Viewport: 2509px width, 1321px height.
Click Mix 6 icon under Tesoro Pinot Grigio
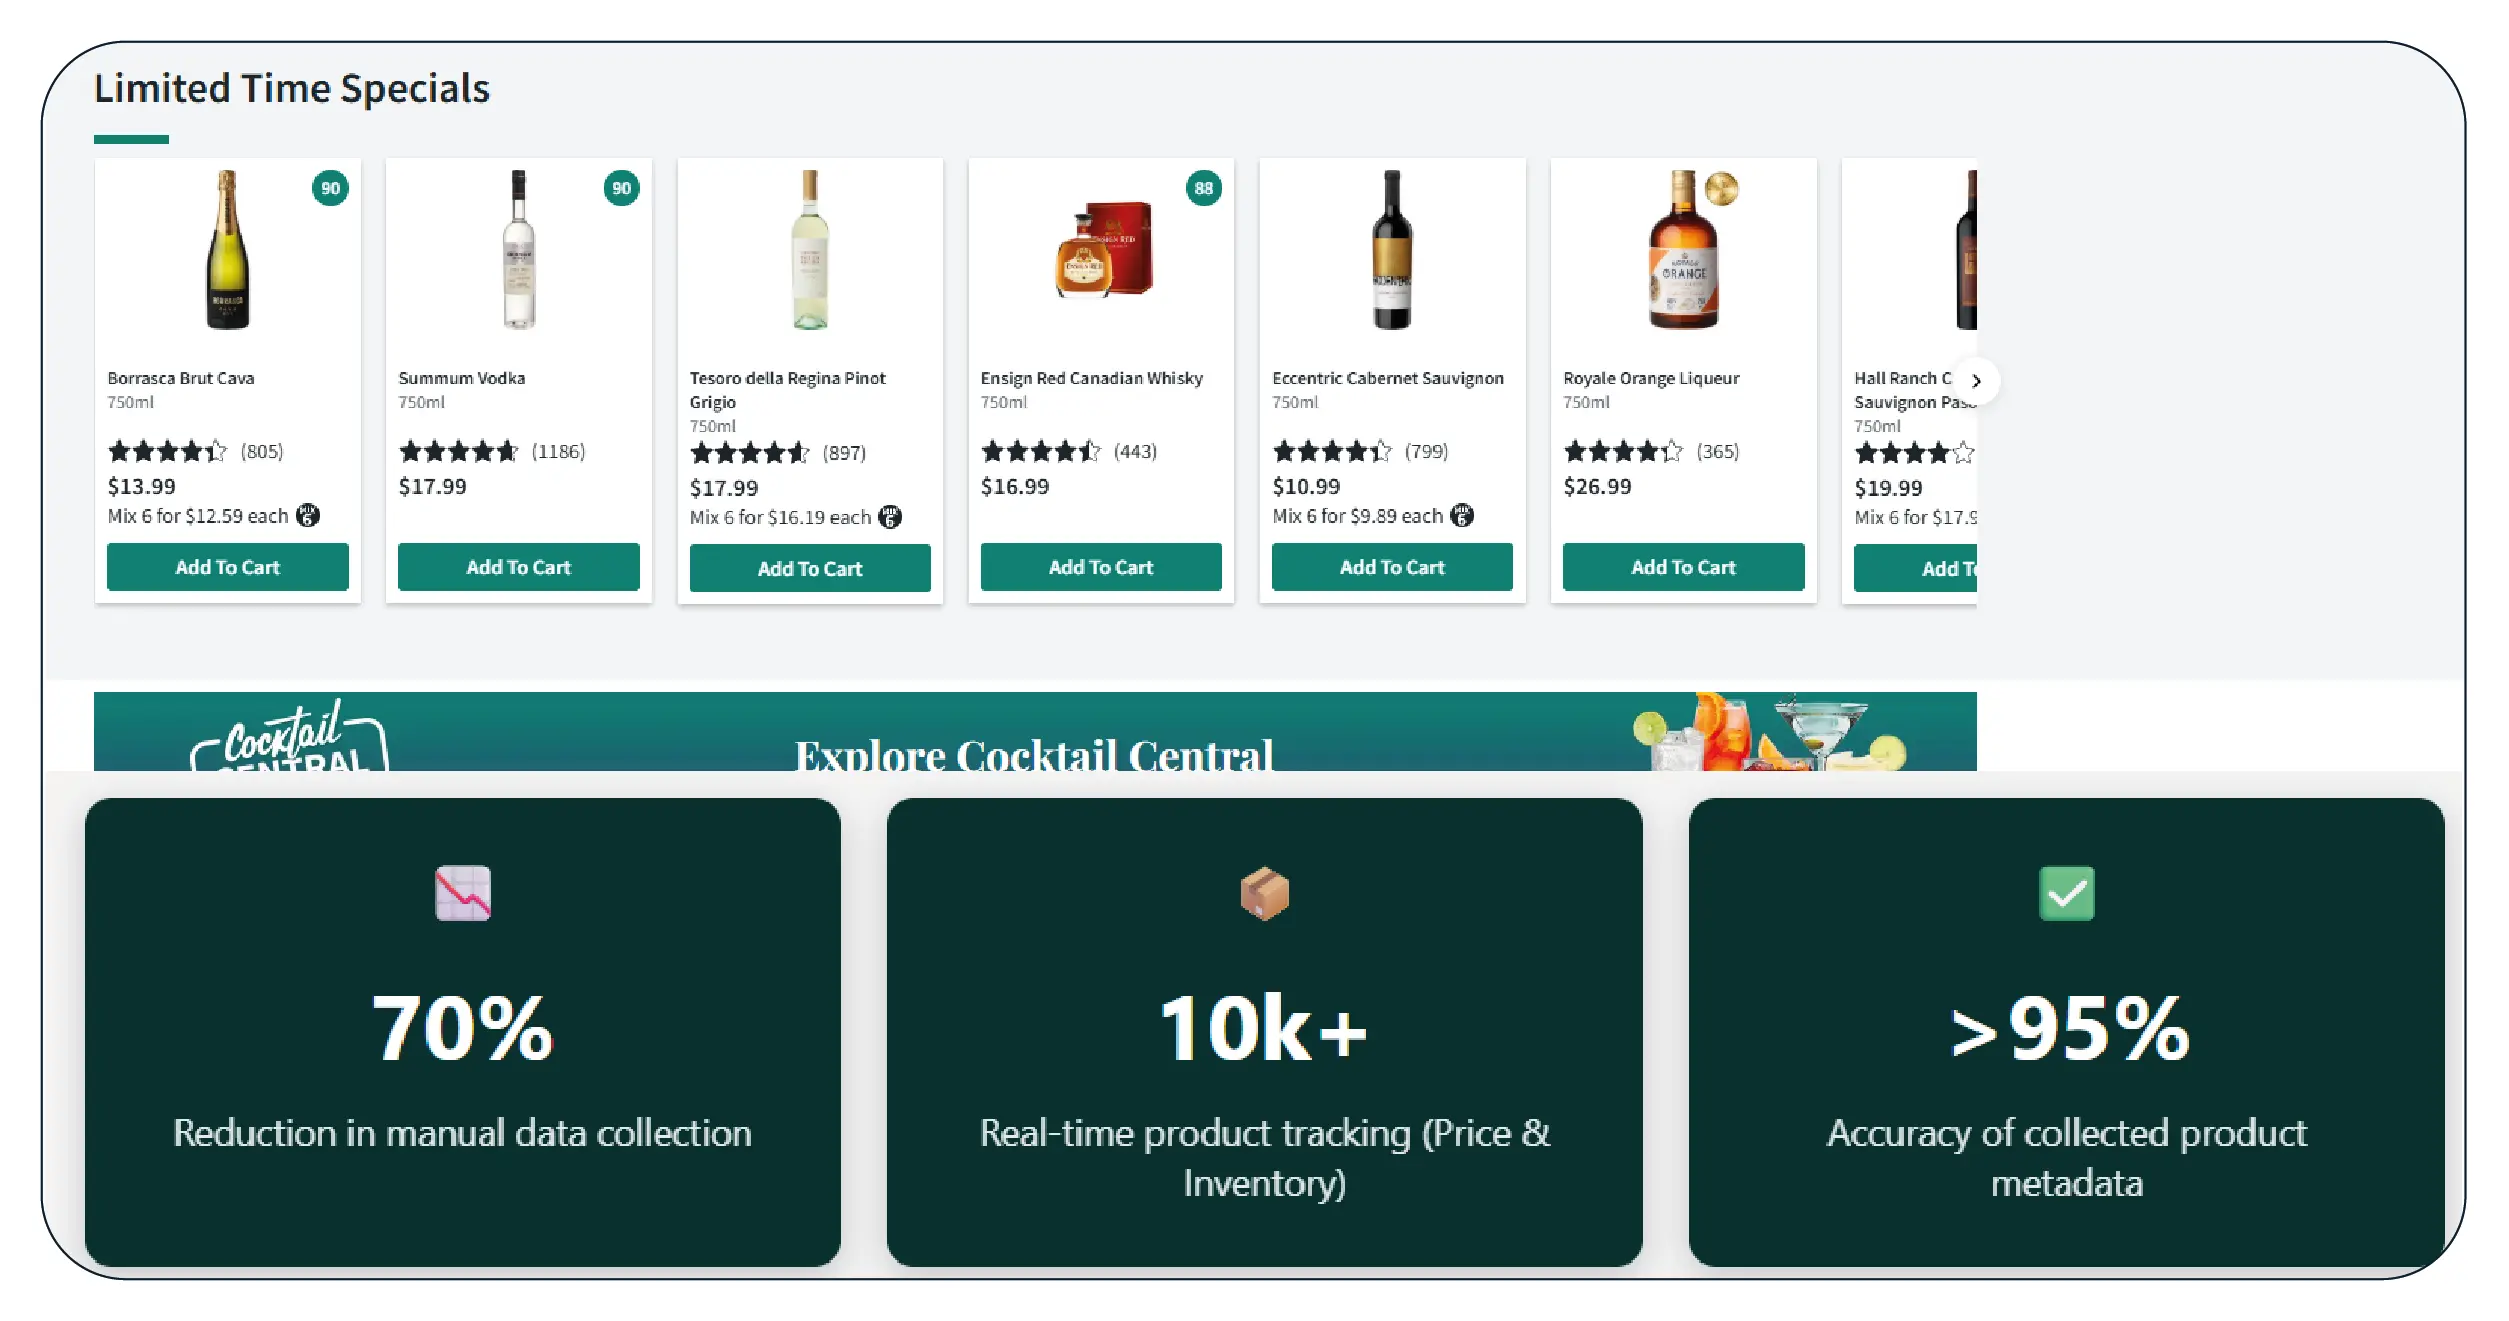(890, 517)
